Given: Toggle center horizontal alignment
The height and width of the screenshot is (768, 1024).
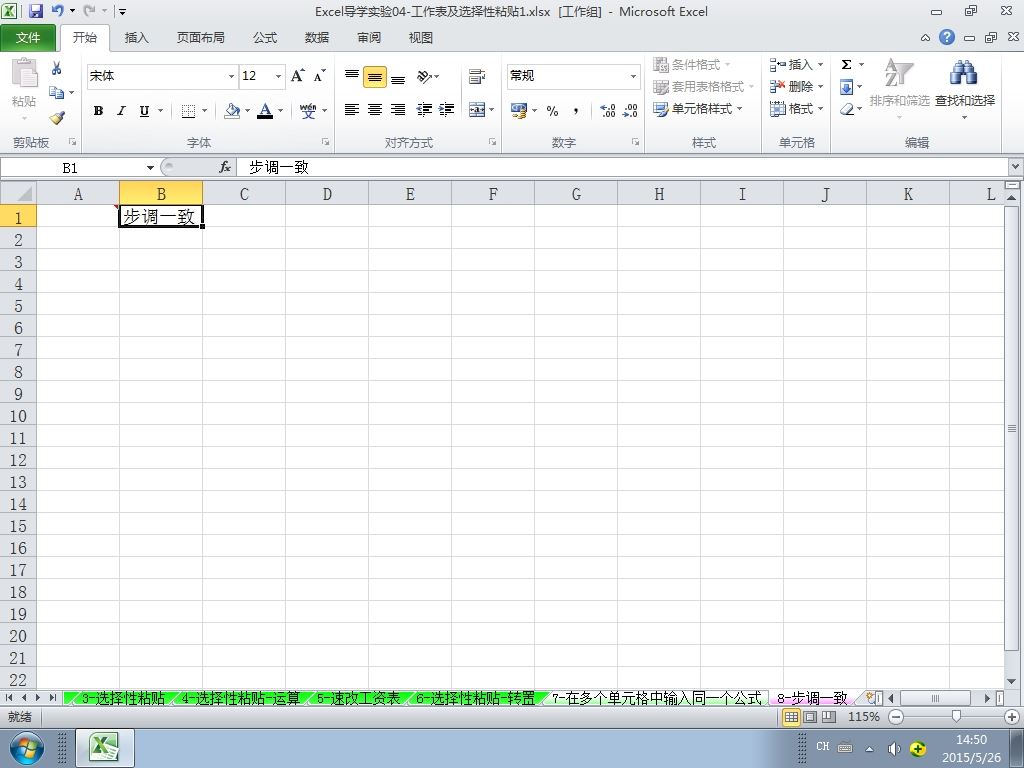Looking at the screenshot, I should tap(375, 110).
